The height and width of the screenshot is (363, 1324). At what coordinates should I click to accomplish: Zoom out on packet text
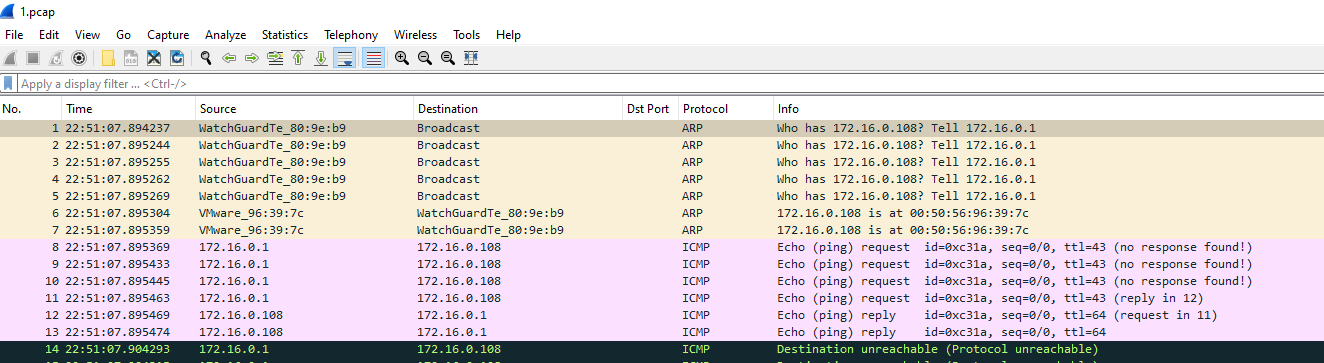(x=425, y=58)
